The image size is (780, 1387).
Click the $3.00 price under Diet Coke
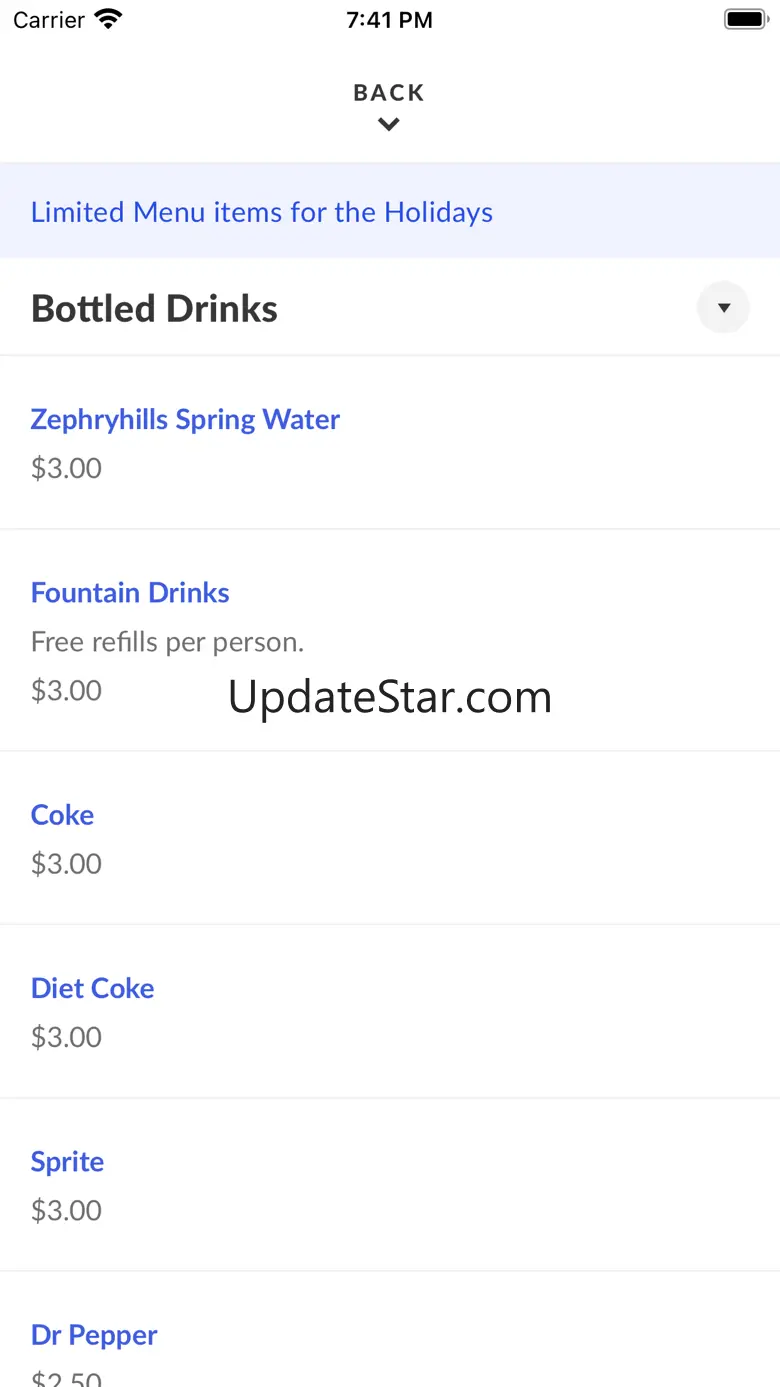pyautogui.click(x=66, y=1037)
